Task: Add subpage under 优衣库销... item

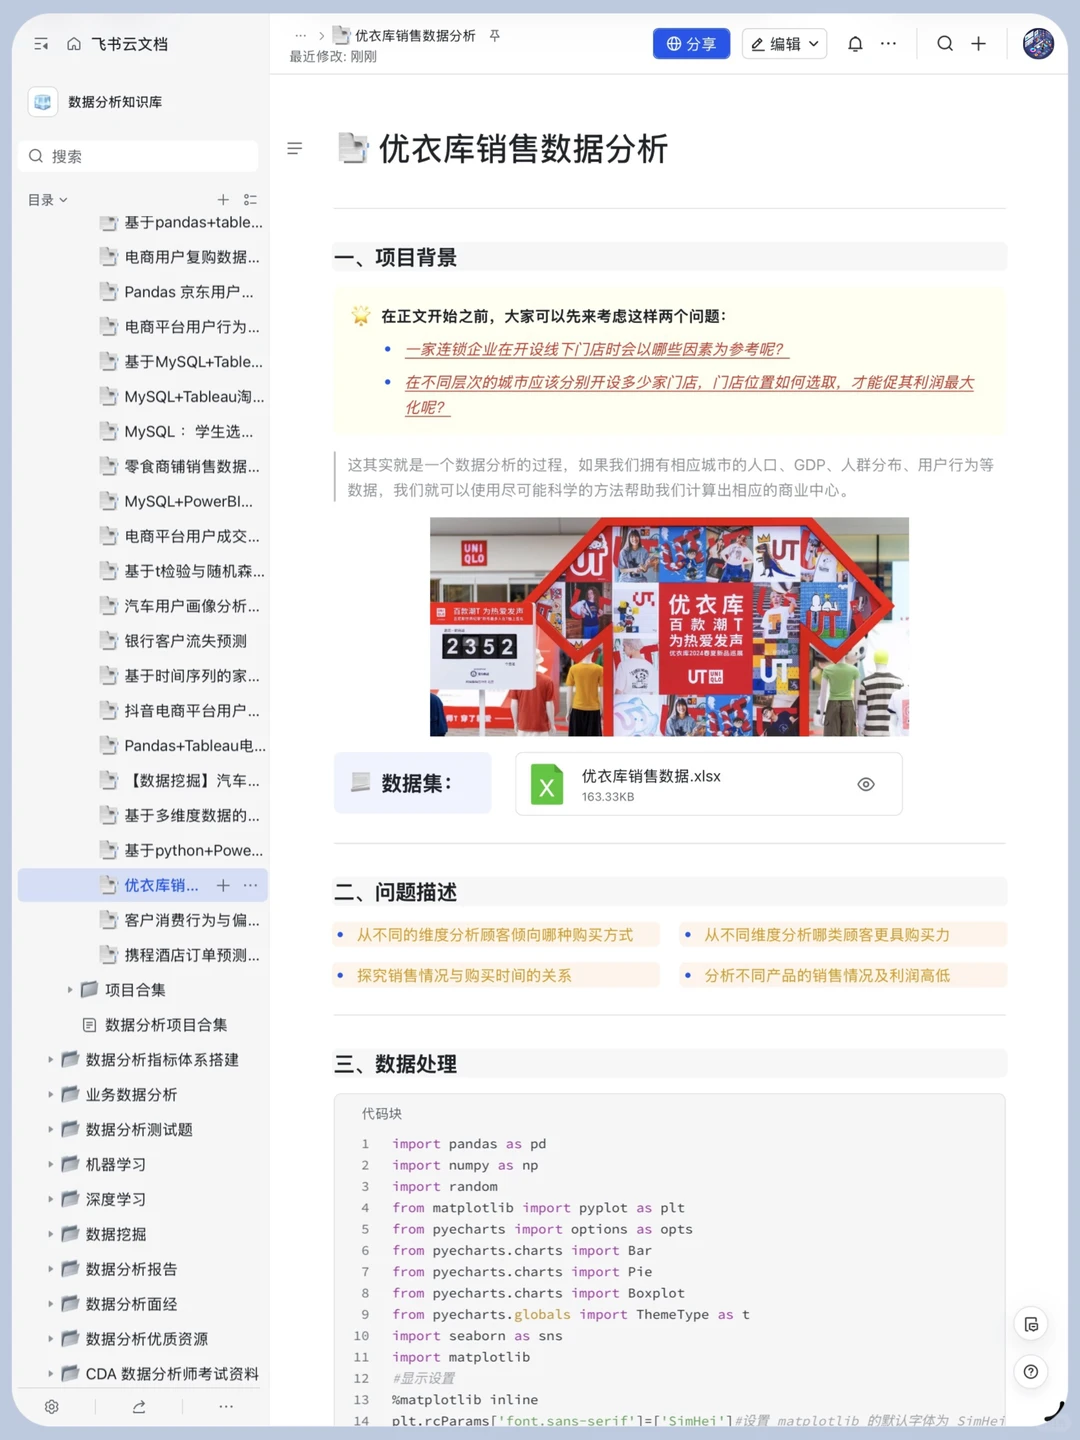Action: click(223, 885)
